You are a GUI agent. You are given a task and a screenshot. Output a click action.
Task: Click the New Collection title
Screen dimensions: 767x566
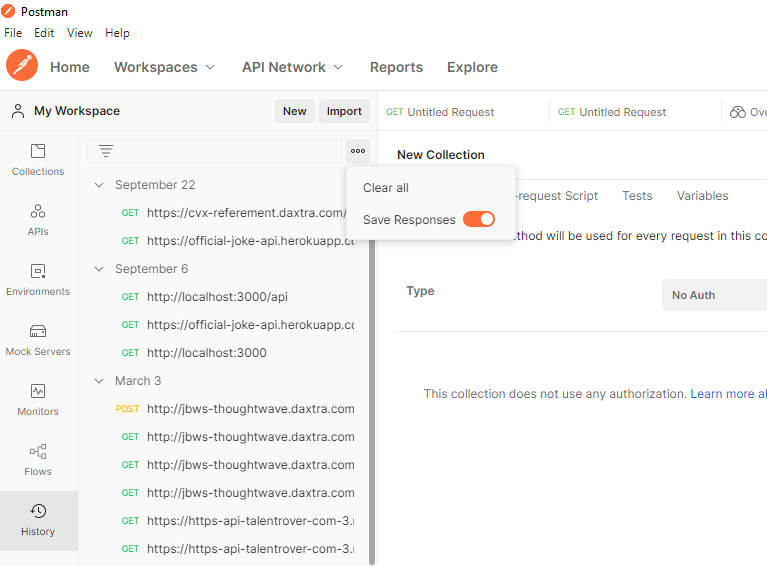click(441, 155)
